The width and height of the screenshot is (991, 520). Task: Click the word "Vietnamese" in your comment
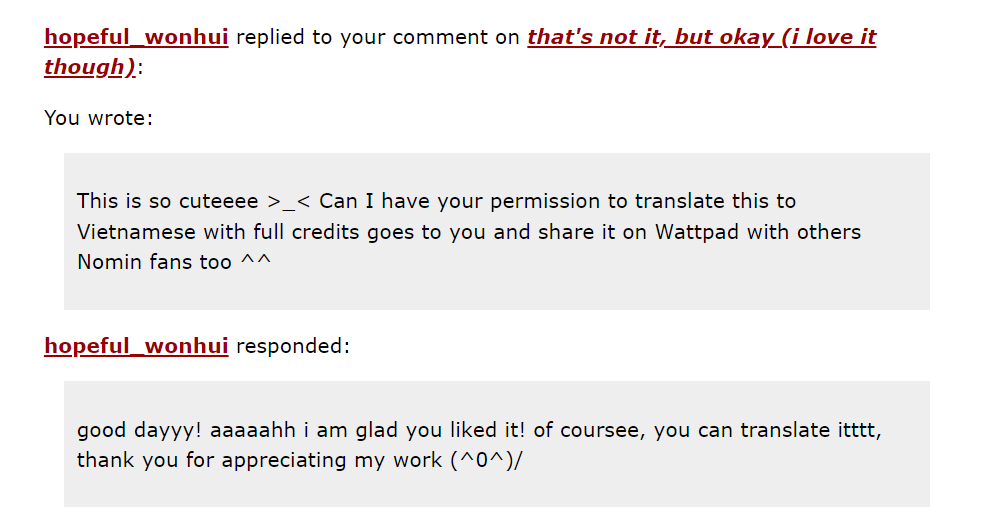point(136,232)
